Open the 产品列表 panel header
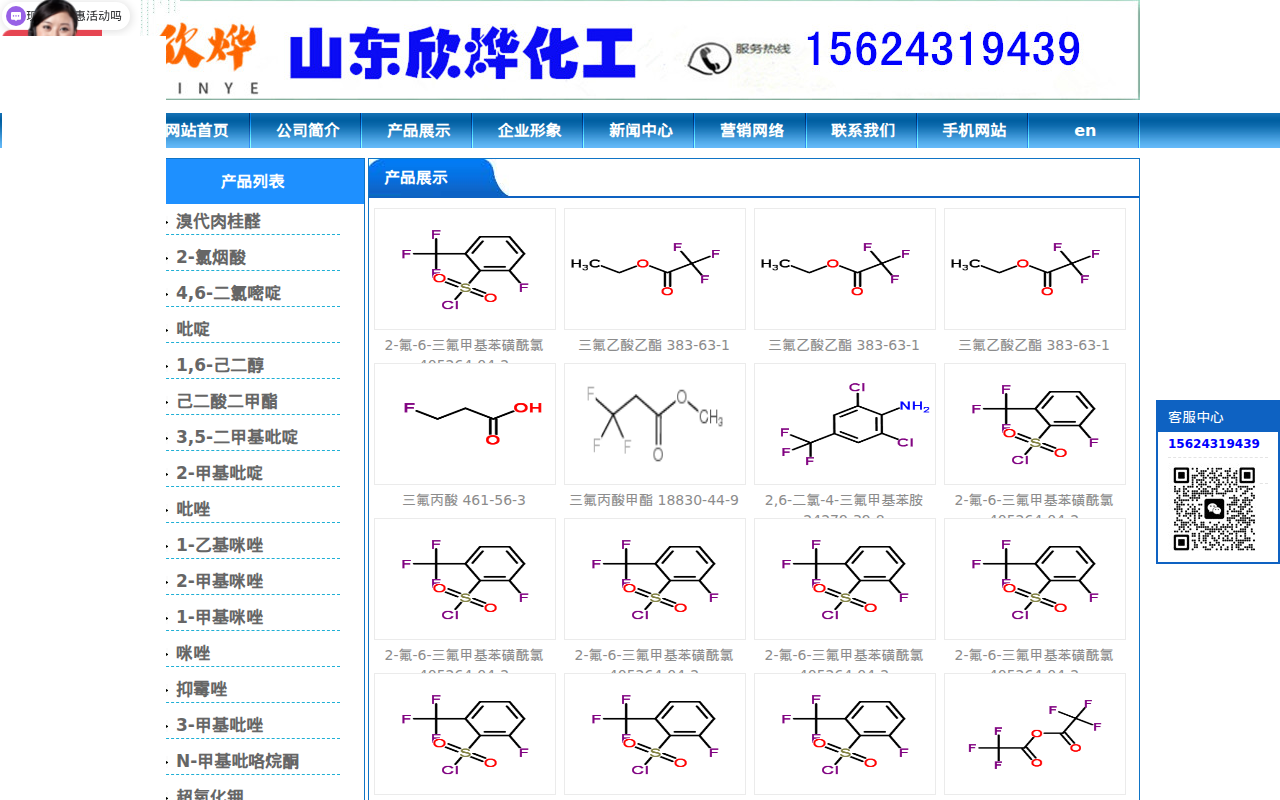This screenshot has height=800, width=1280. click(253, 180)
